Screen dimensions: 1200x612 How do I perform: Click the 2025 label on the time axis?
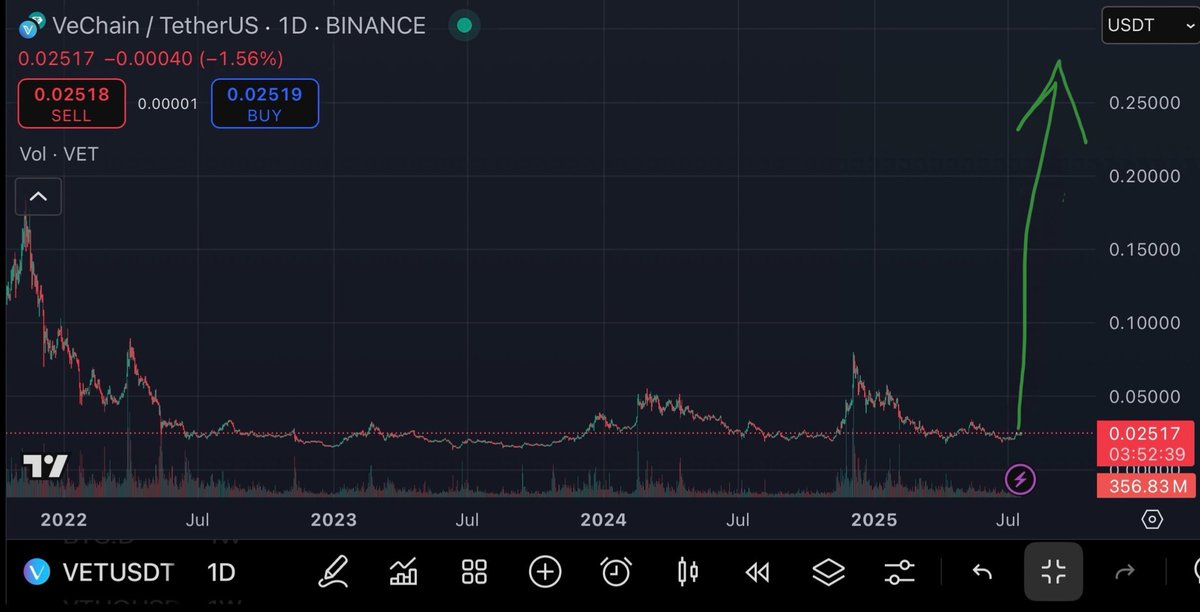pyautogui.click(x=874, y=519)
